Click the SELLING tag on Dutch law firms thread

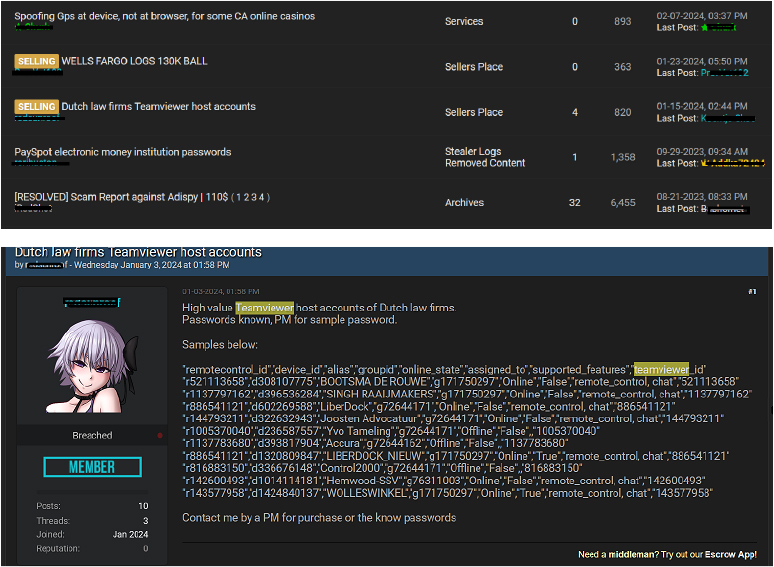click(37, 107)
